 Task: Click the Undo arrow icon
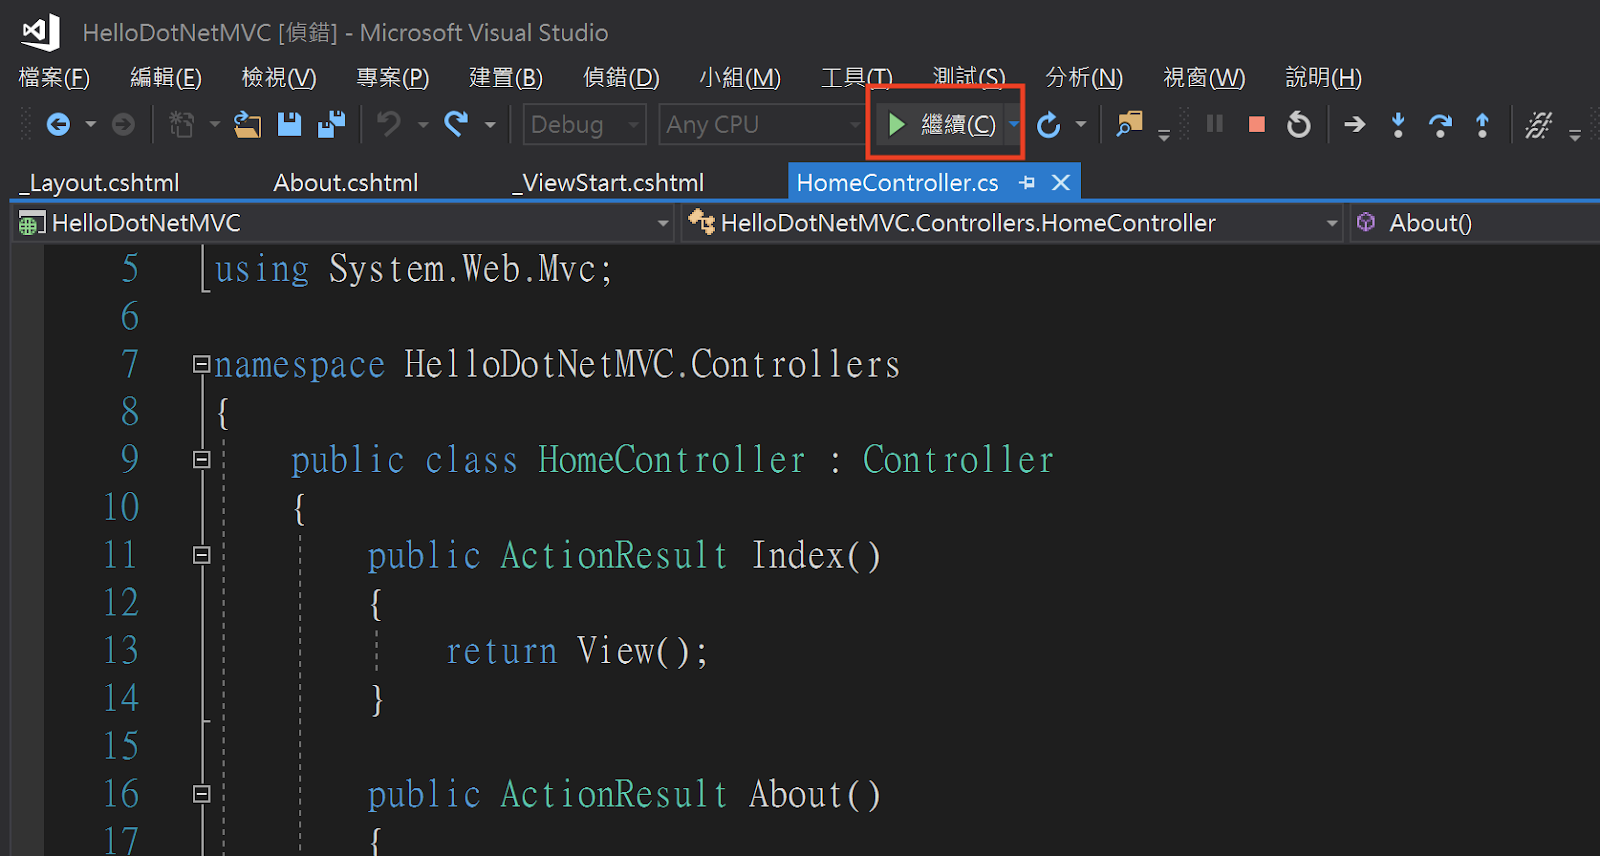389,124
